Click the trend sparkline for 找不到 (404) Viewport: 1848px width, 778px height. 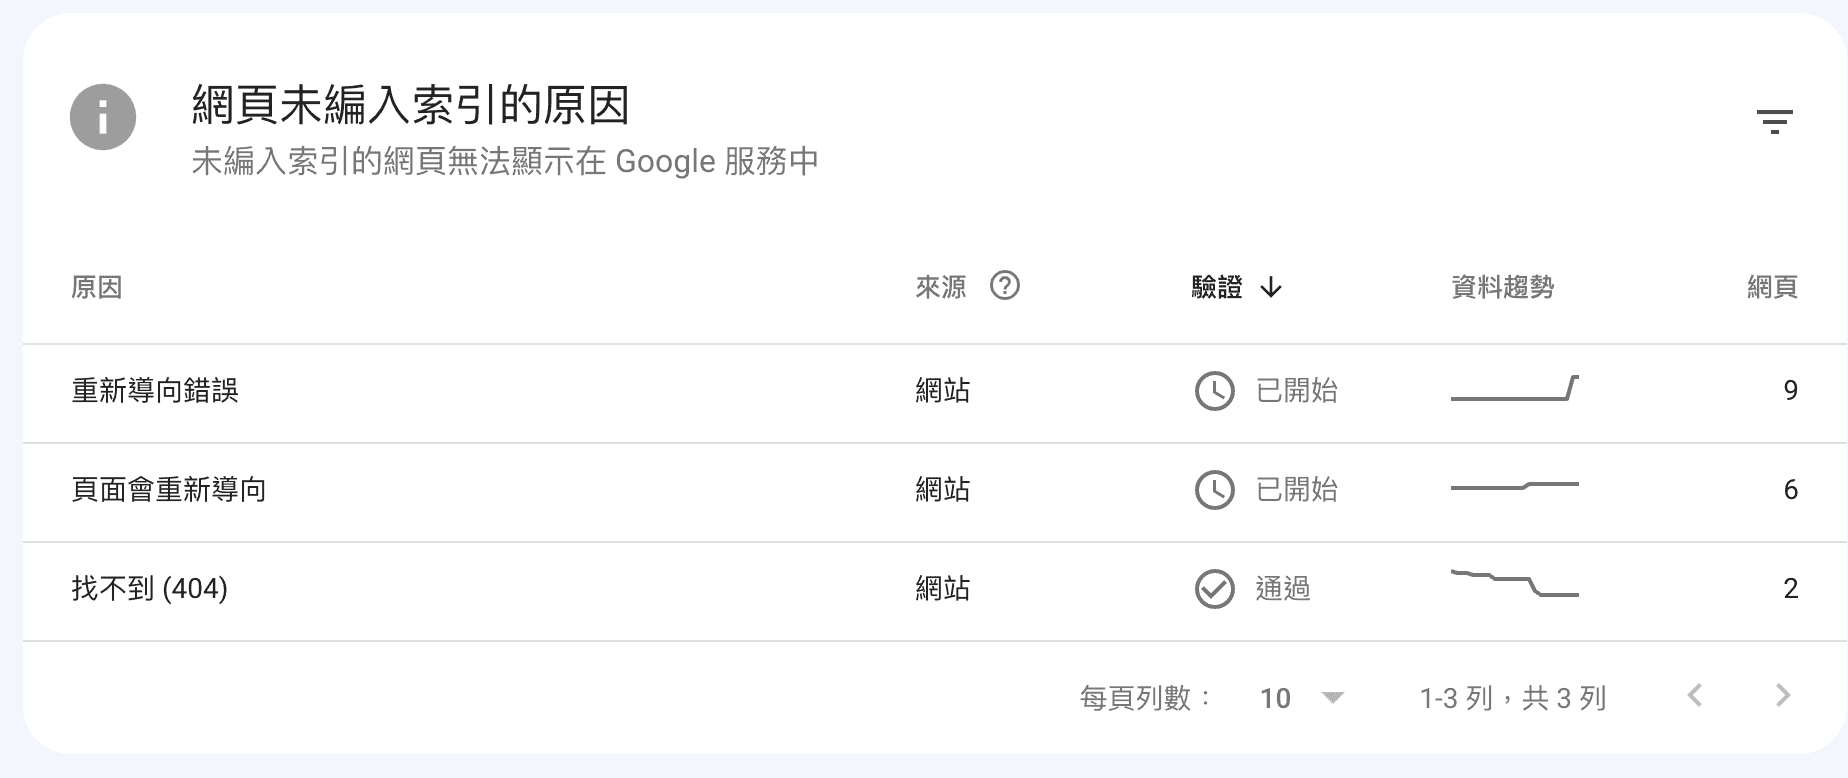[x=1514, y=583]
